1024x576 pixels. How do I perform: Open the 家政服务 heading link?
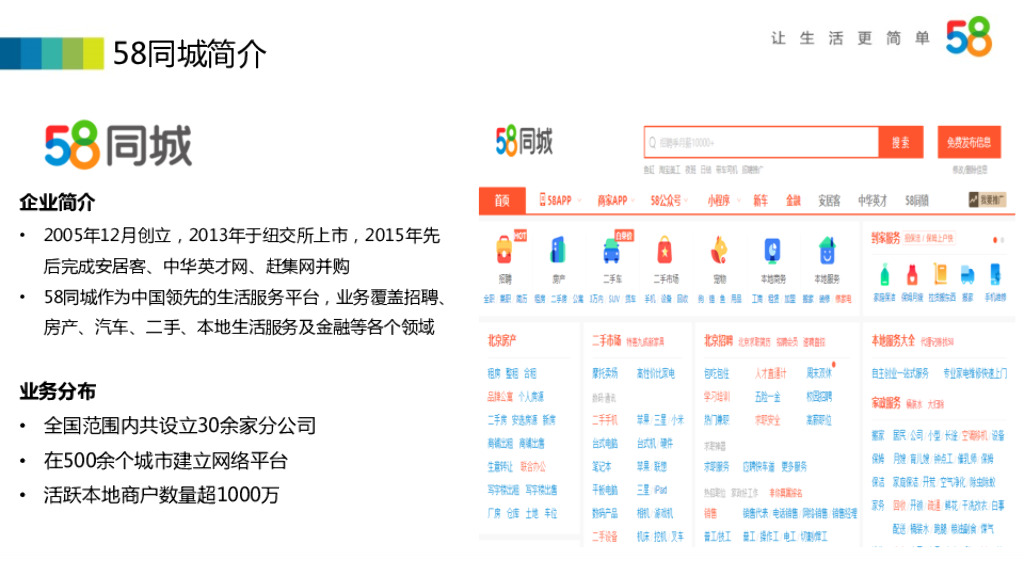(x=886, y=403)
